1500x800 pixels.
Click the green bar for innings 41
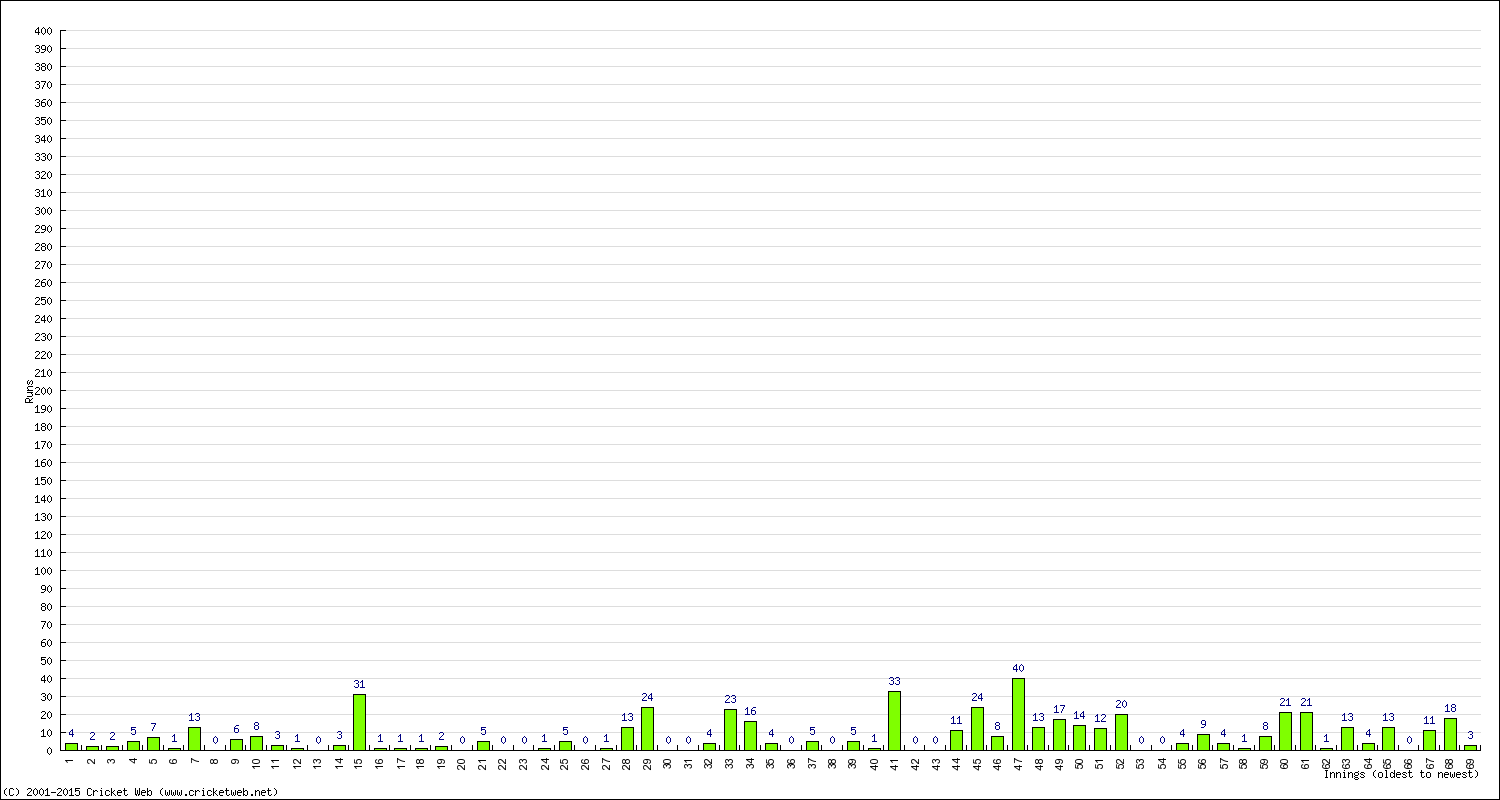click(x=894, y=721)
